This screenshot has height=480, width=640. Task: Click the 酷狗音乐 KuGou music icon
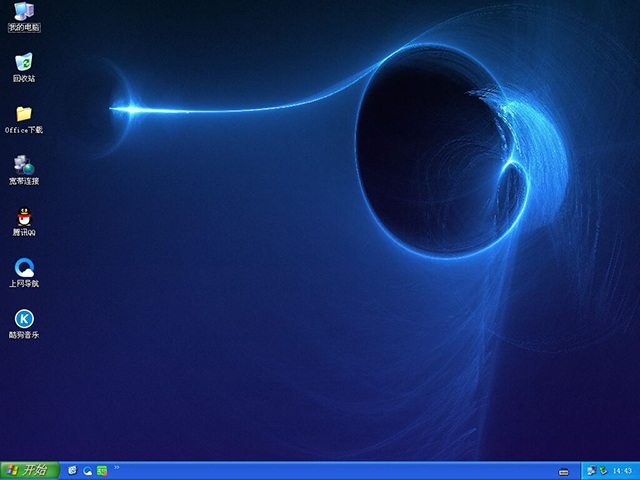(x=24, y=318)
